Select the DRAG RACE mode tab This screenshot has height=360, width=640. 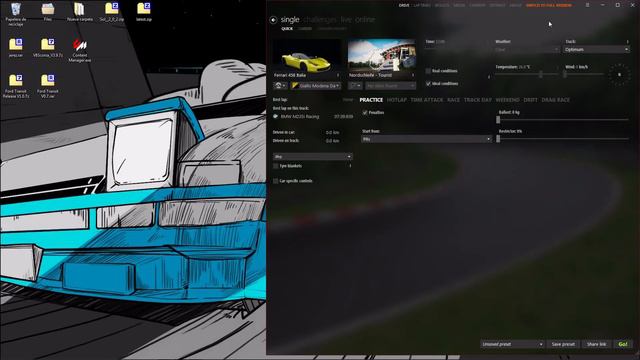556,100
